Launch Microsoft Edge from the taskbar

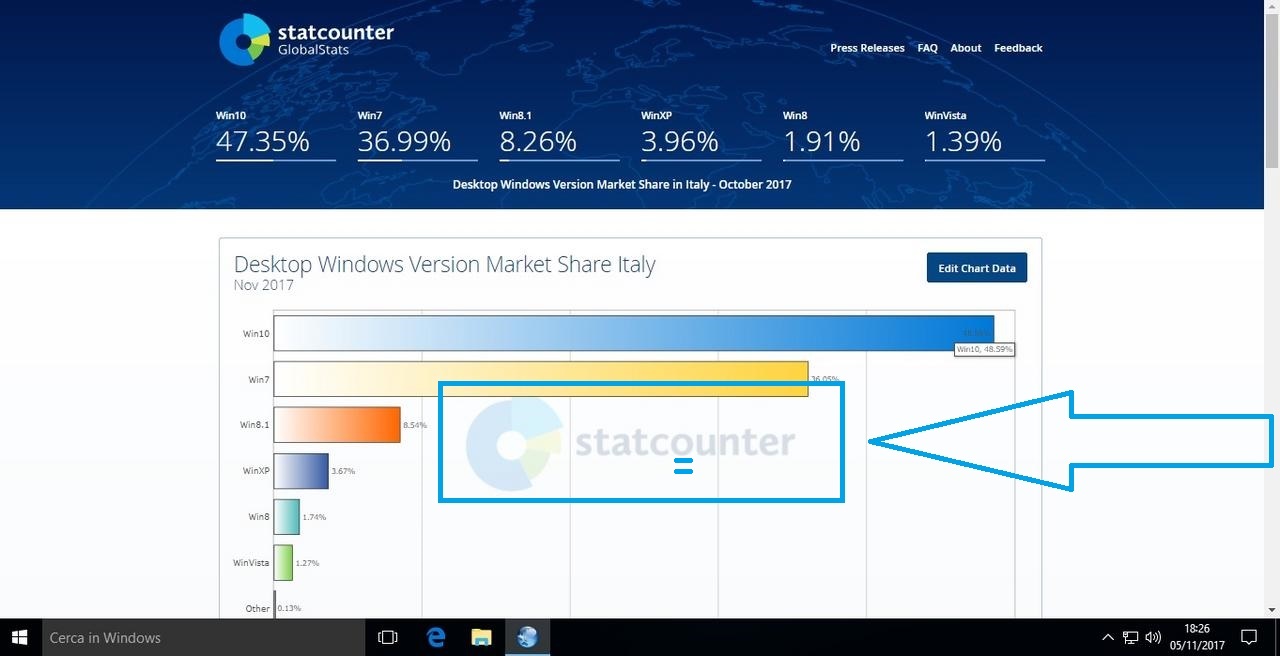(x=435, y=637)
